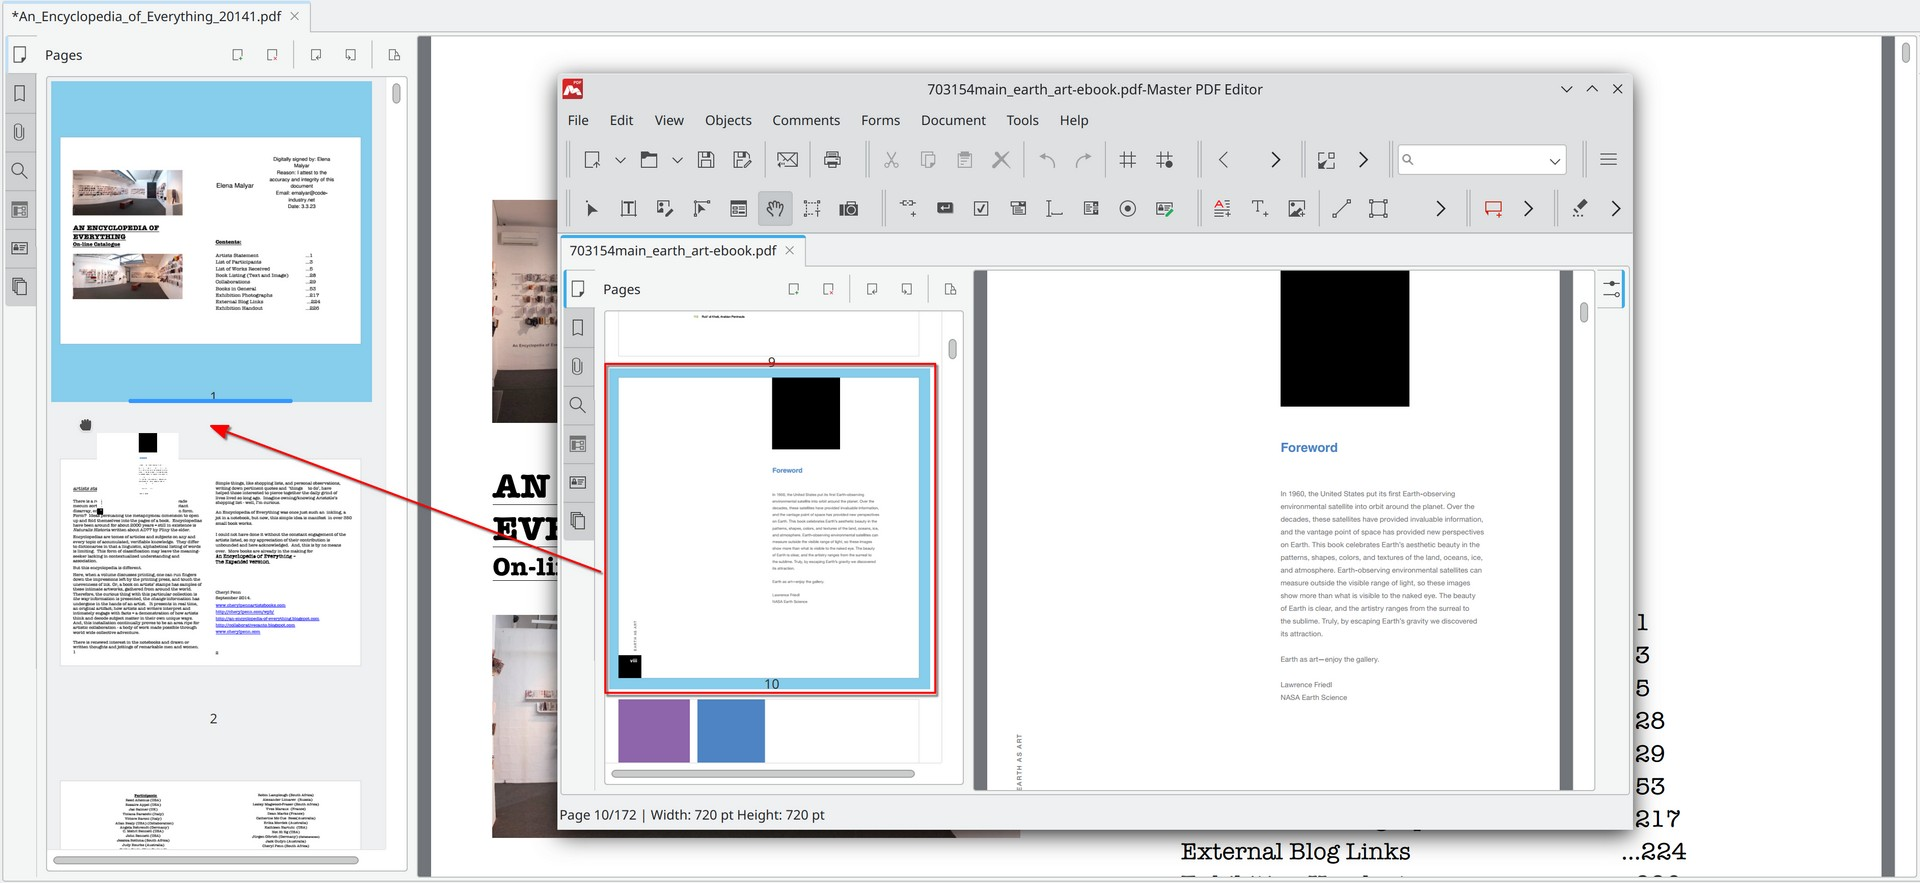Click the Save document floppy icon
1920x883 pixels.
pyautogui.click(x=706, y=160)
